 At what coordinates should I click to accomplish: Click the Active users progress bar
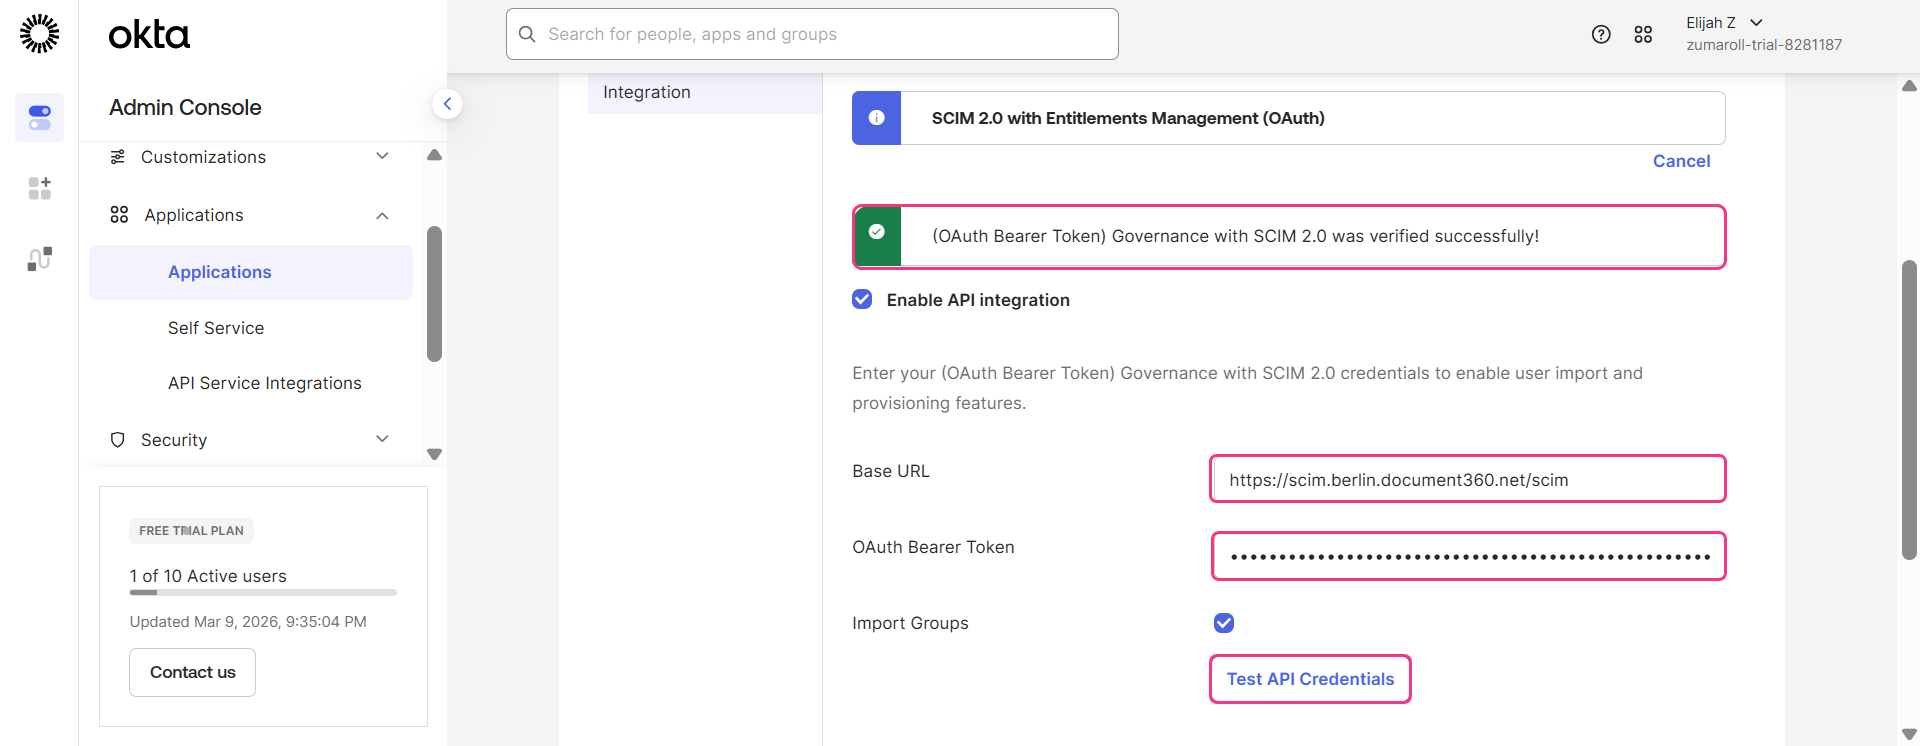click(x=263, y=592)
